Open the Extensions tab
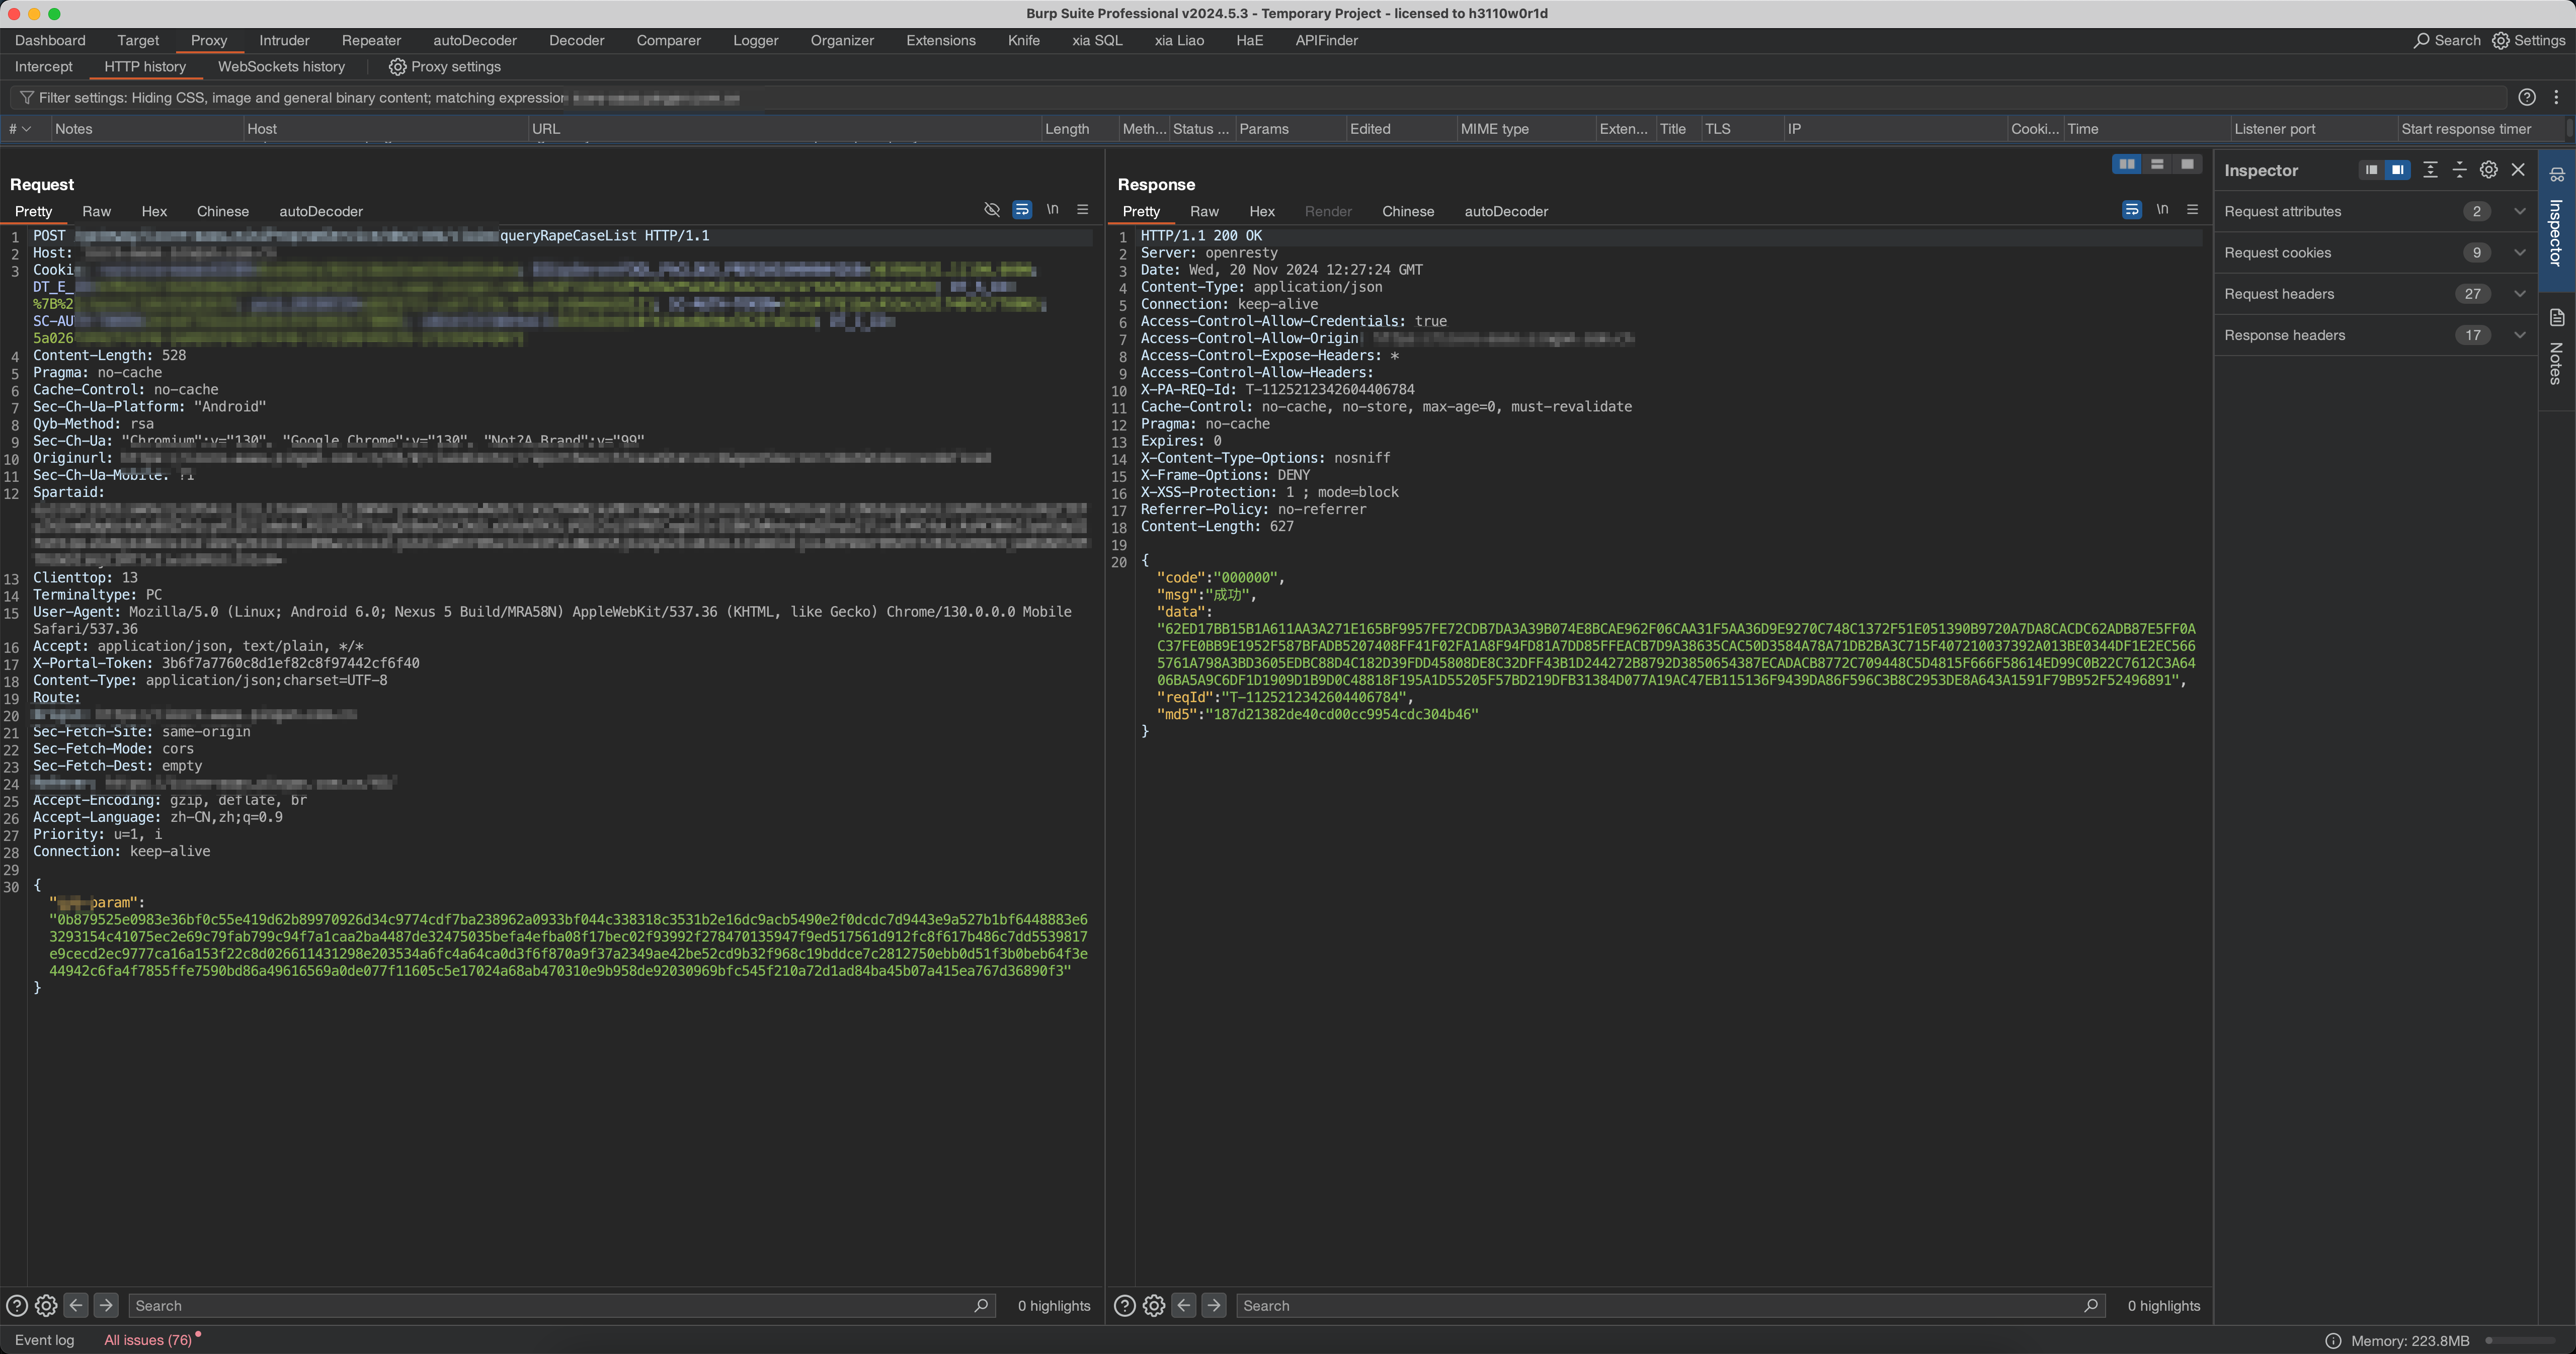 click(x=940, y=40)
